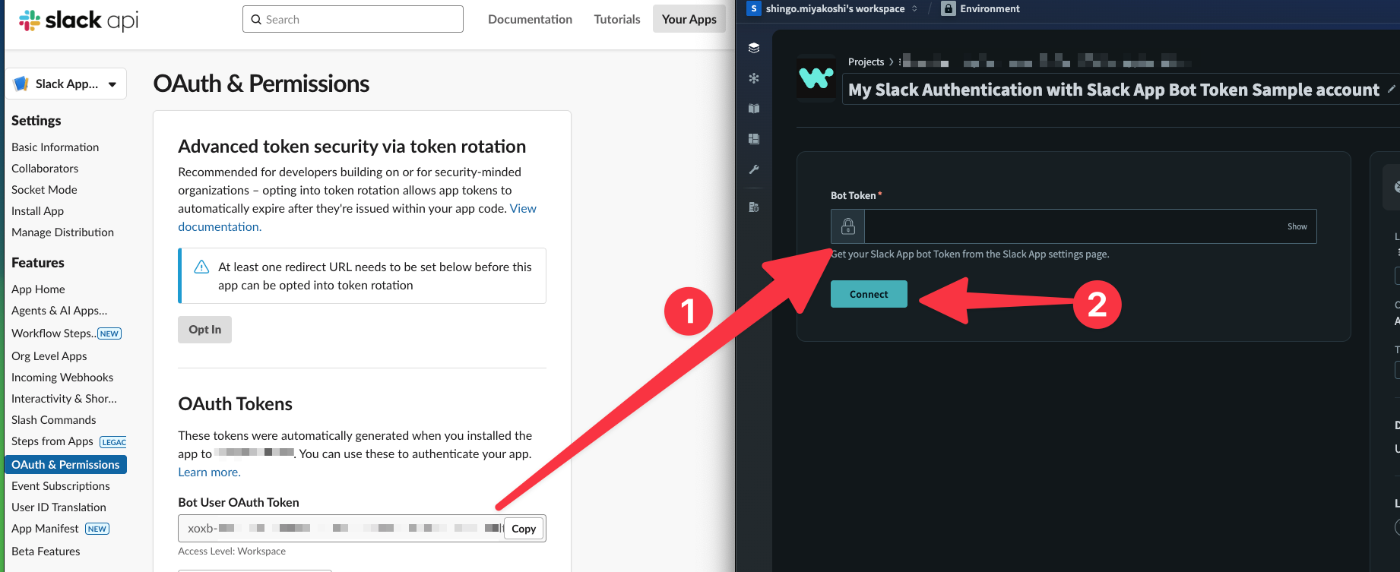
Task: Click Show to reveal Bot Token
Action: tap(1297, 227)
